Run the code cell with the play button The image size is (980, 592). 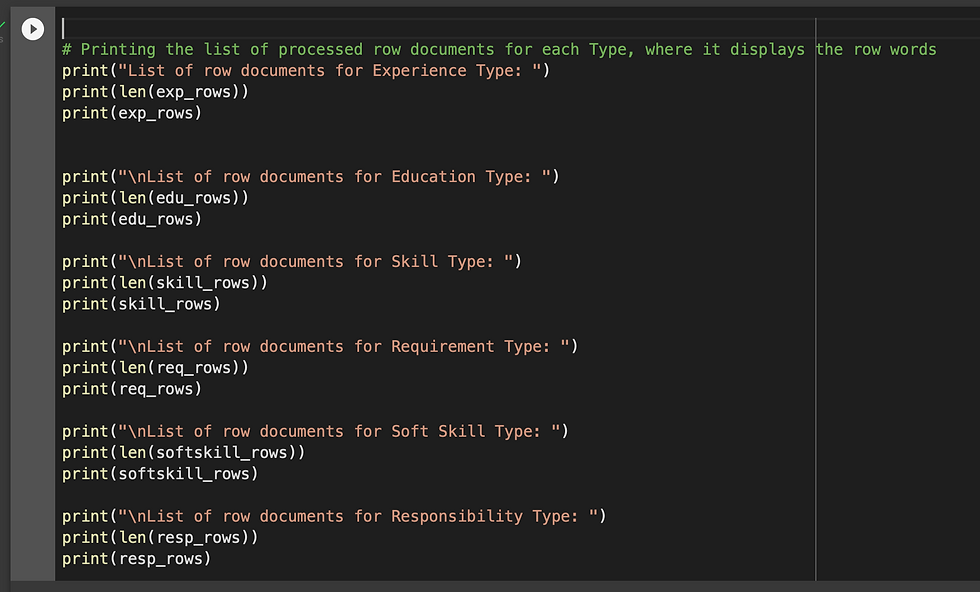[33, 30]
